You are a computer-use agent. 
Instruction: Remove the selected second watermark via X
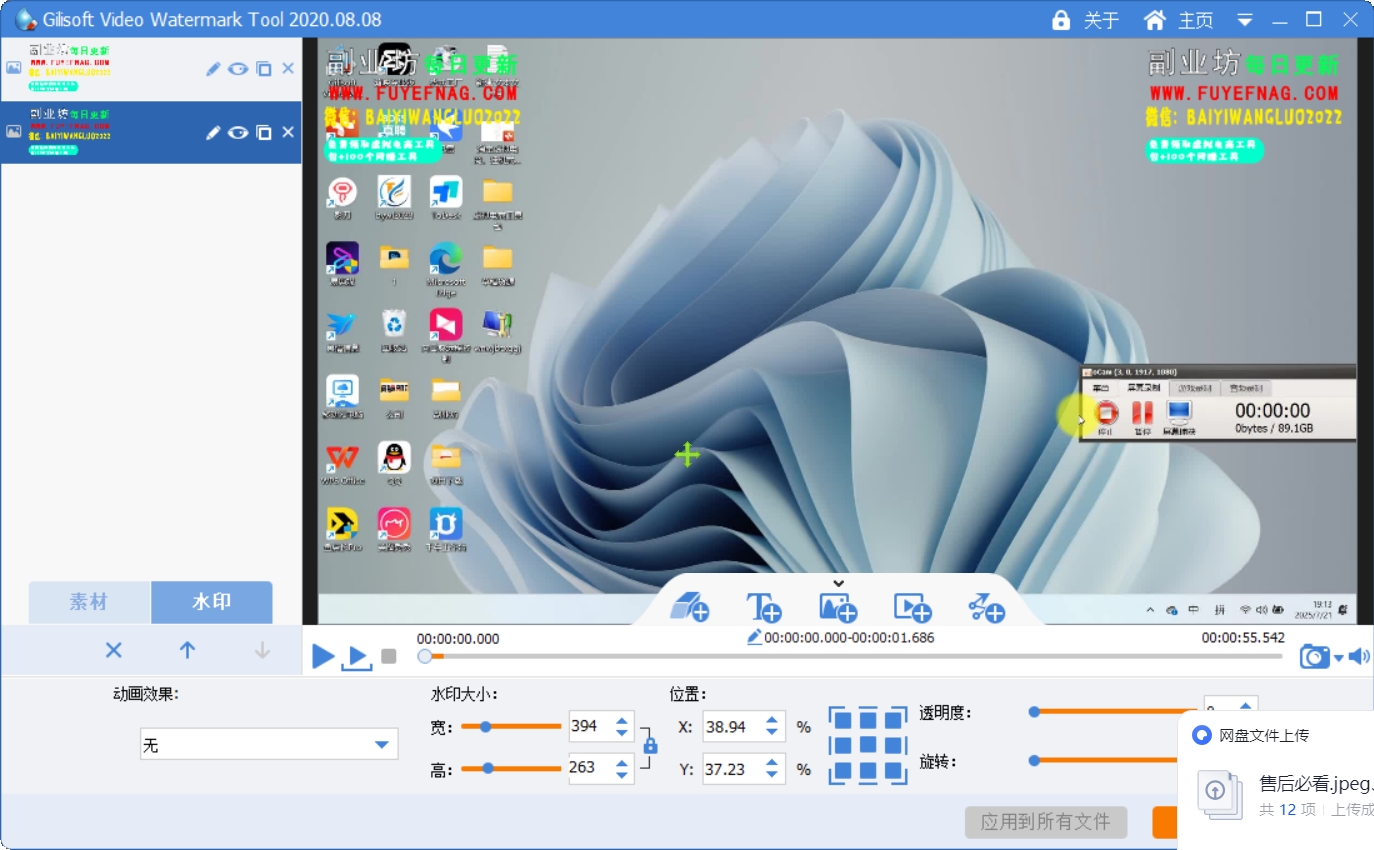tap(288, 132)
